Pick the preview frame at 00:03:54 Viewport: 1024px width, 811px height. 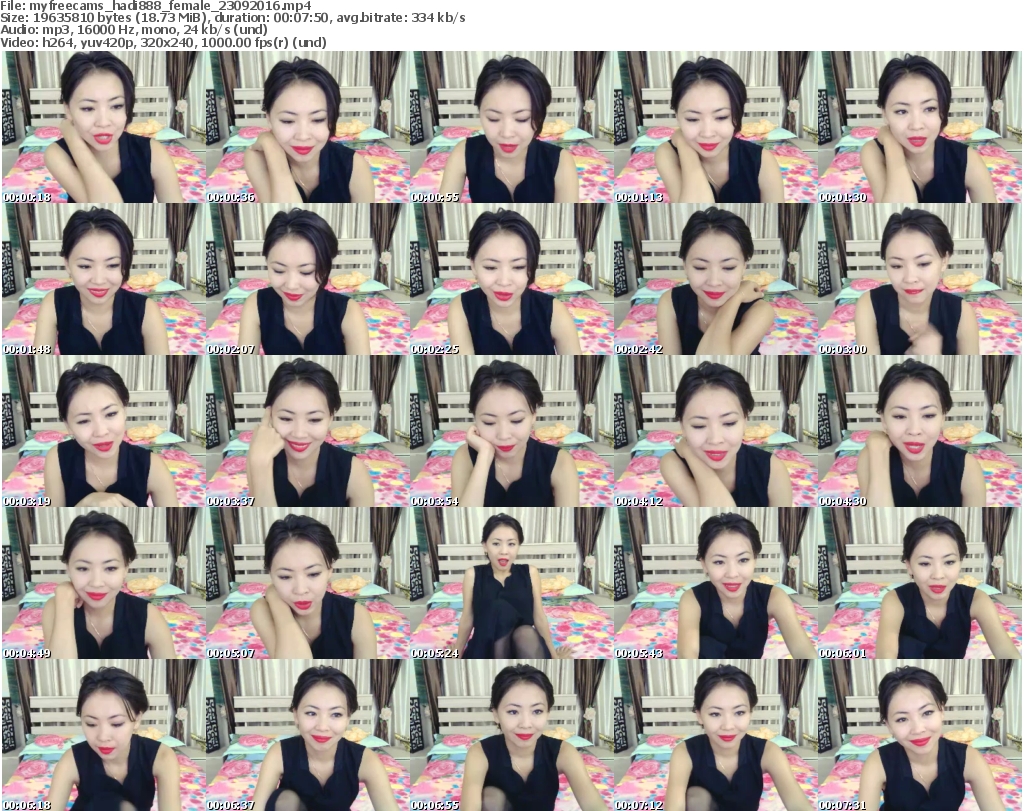[512, 432]
